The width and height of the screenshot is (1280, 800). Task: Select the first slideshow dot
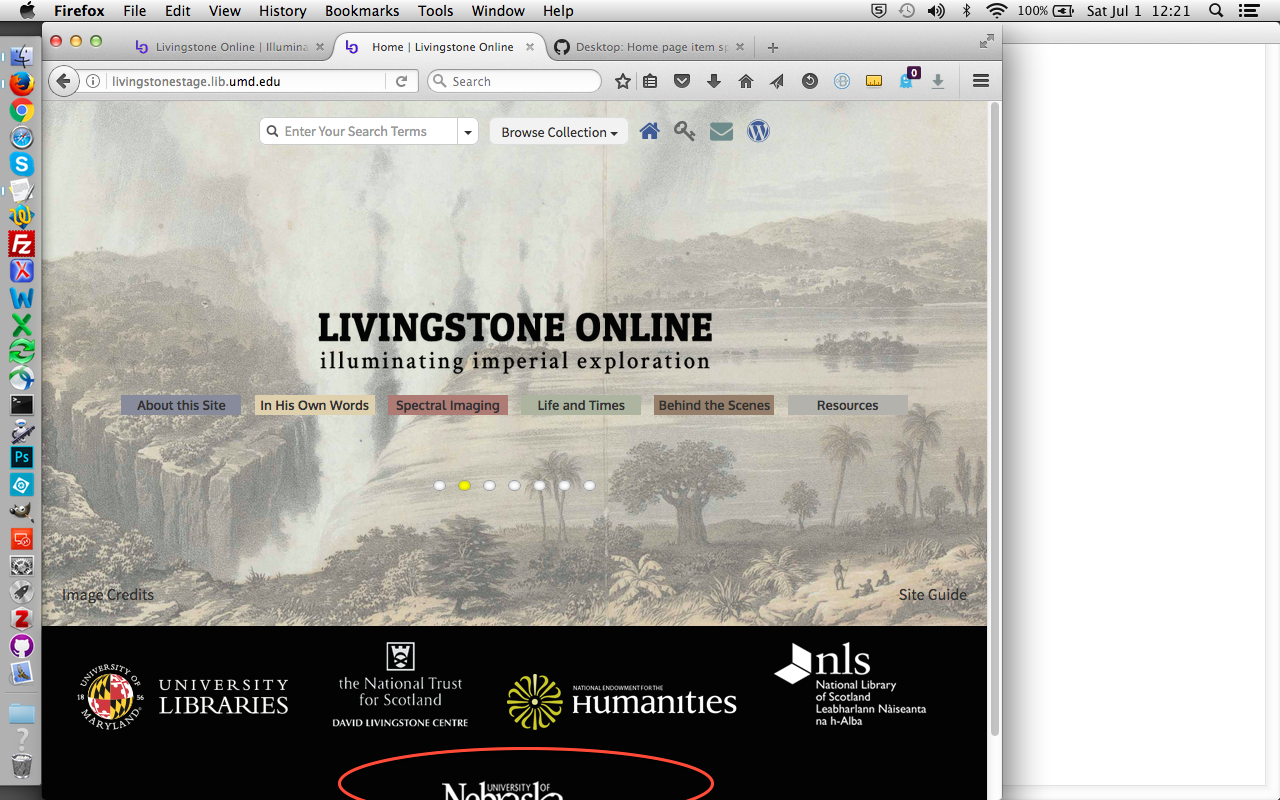439,486
